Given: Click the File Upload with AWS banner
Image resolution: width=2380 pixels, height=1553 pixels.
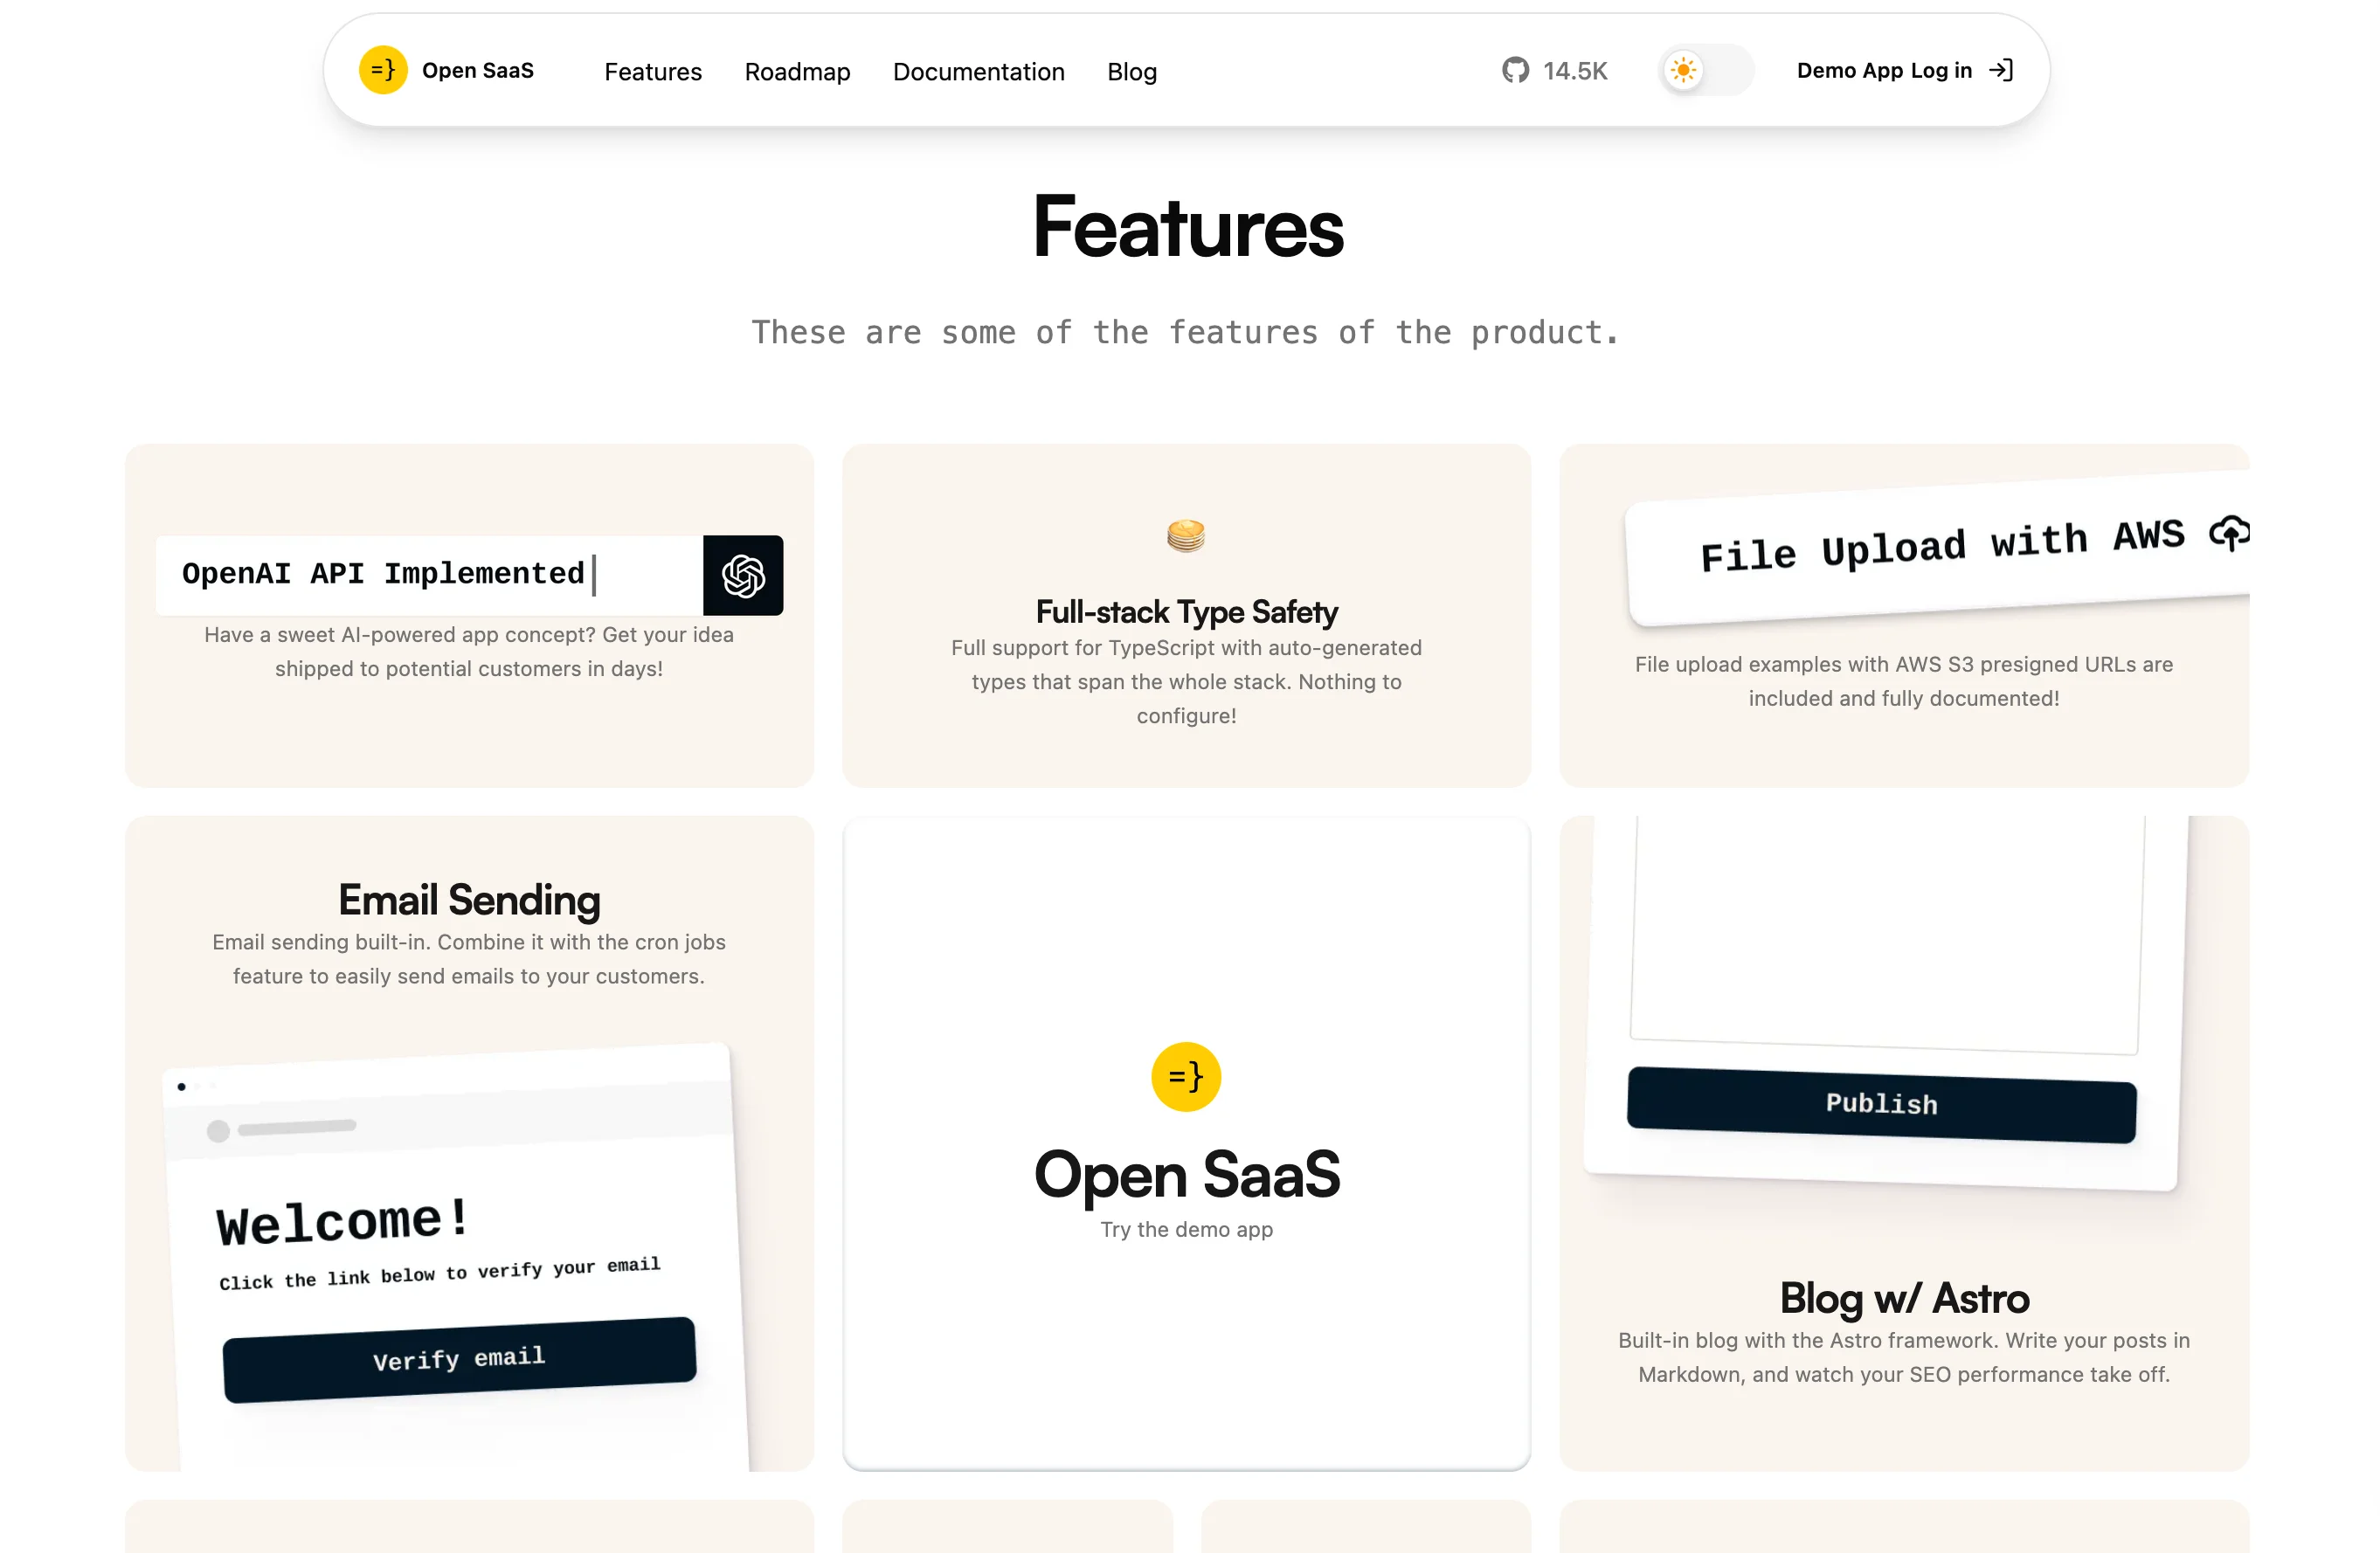Looking at the screenshot, I should pos(1938,548).
